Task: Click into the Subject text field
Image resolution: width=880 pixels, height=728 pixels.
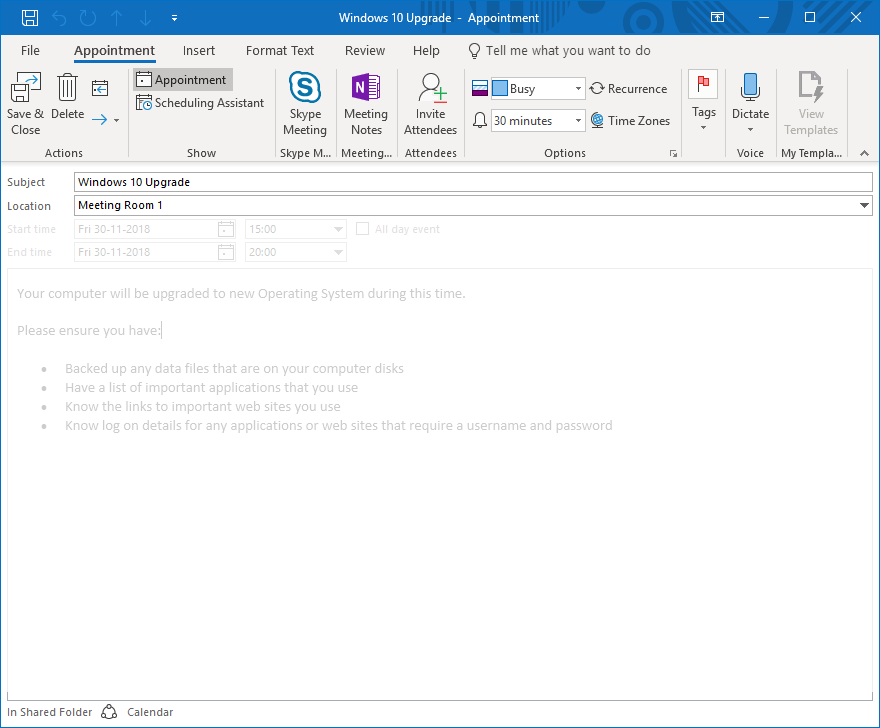Action: pyautogui.click(x=473, y=182)
